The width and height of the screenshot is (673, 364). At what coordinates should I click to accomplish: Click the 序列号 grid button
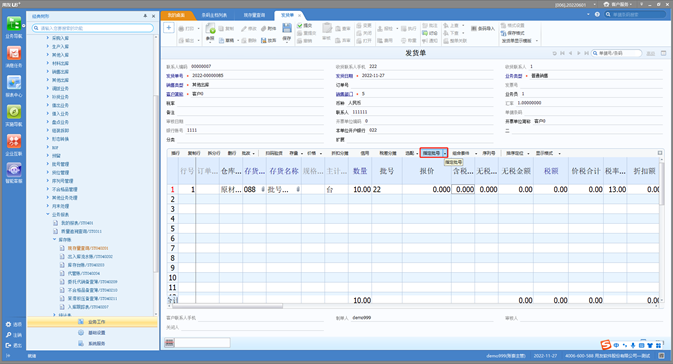(x=489, y=153)
